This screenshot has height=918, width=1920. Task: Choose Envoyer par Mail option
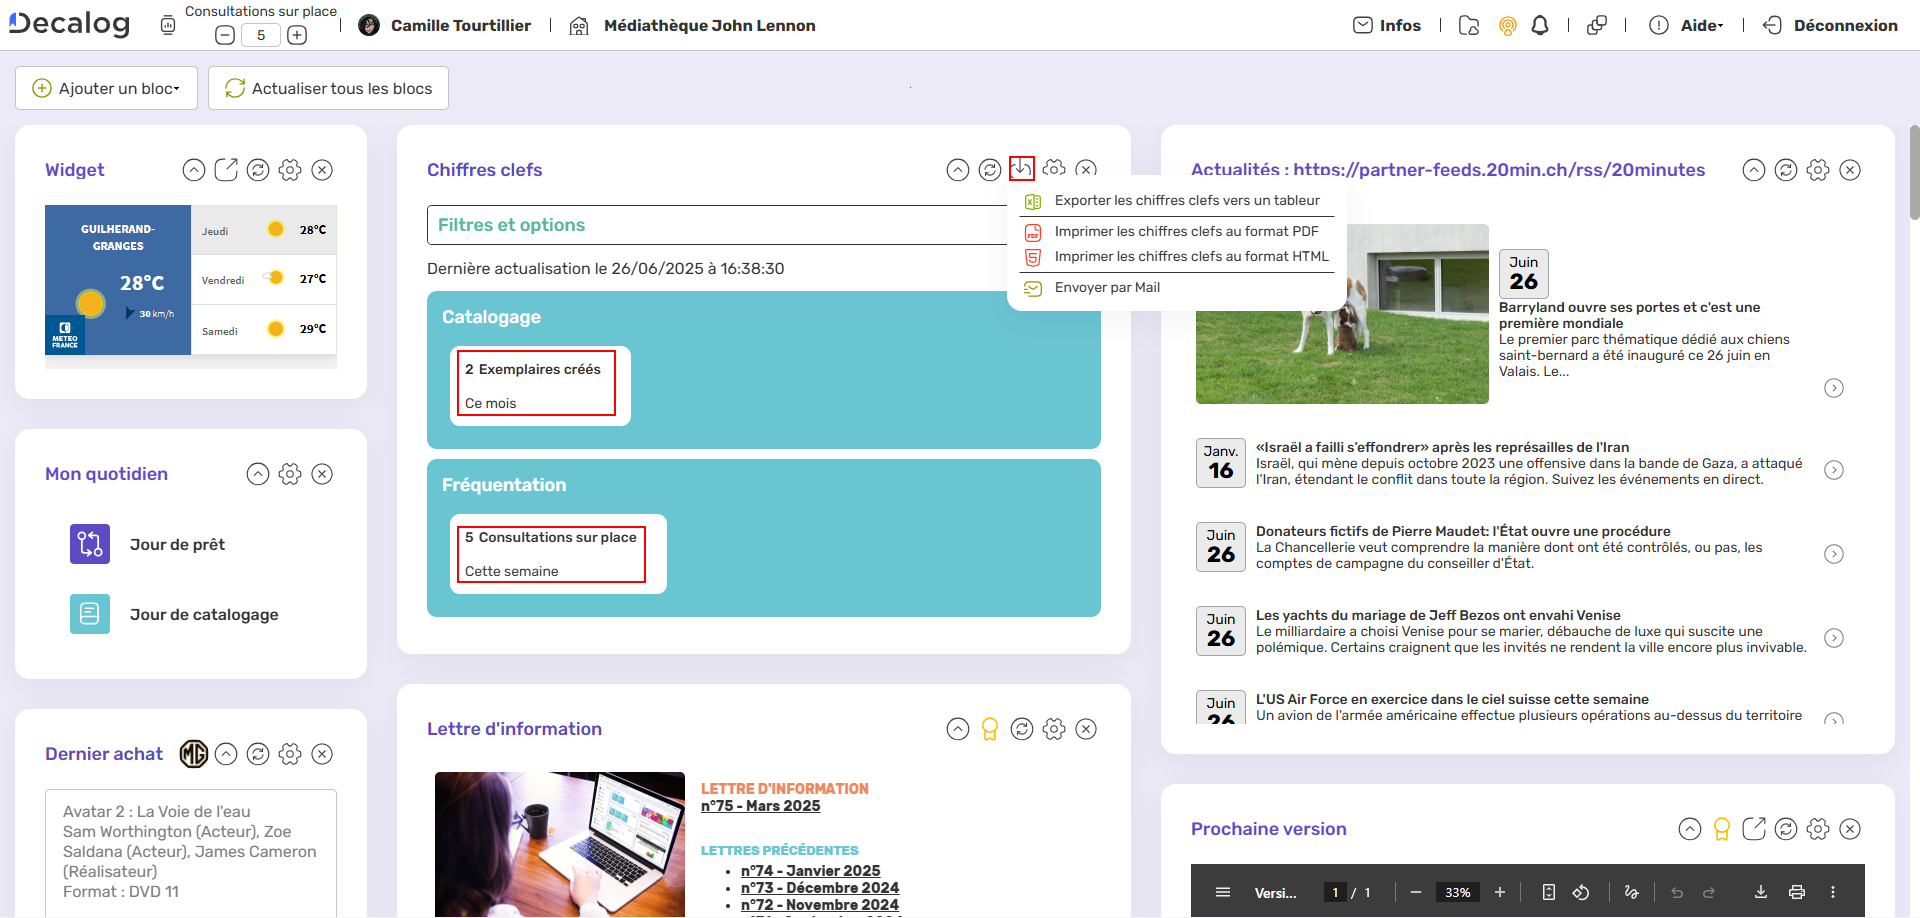[1107, 287]
